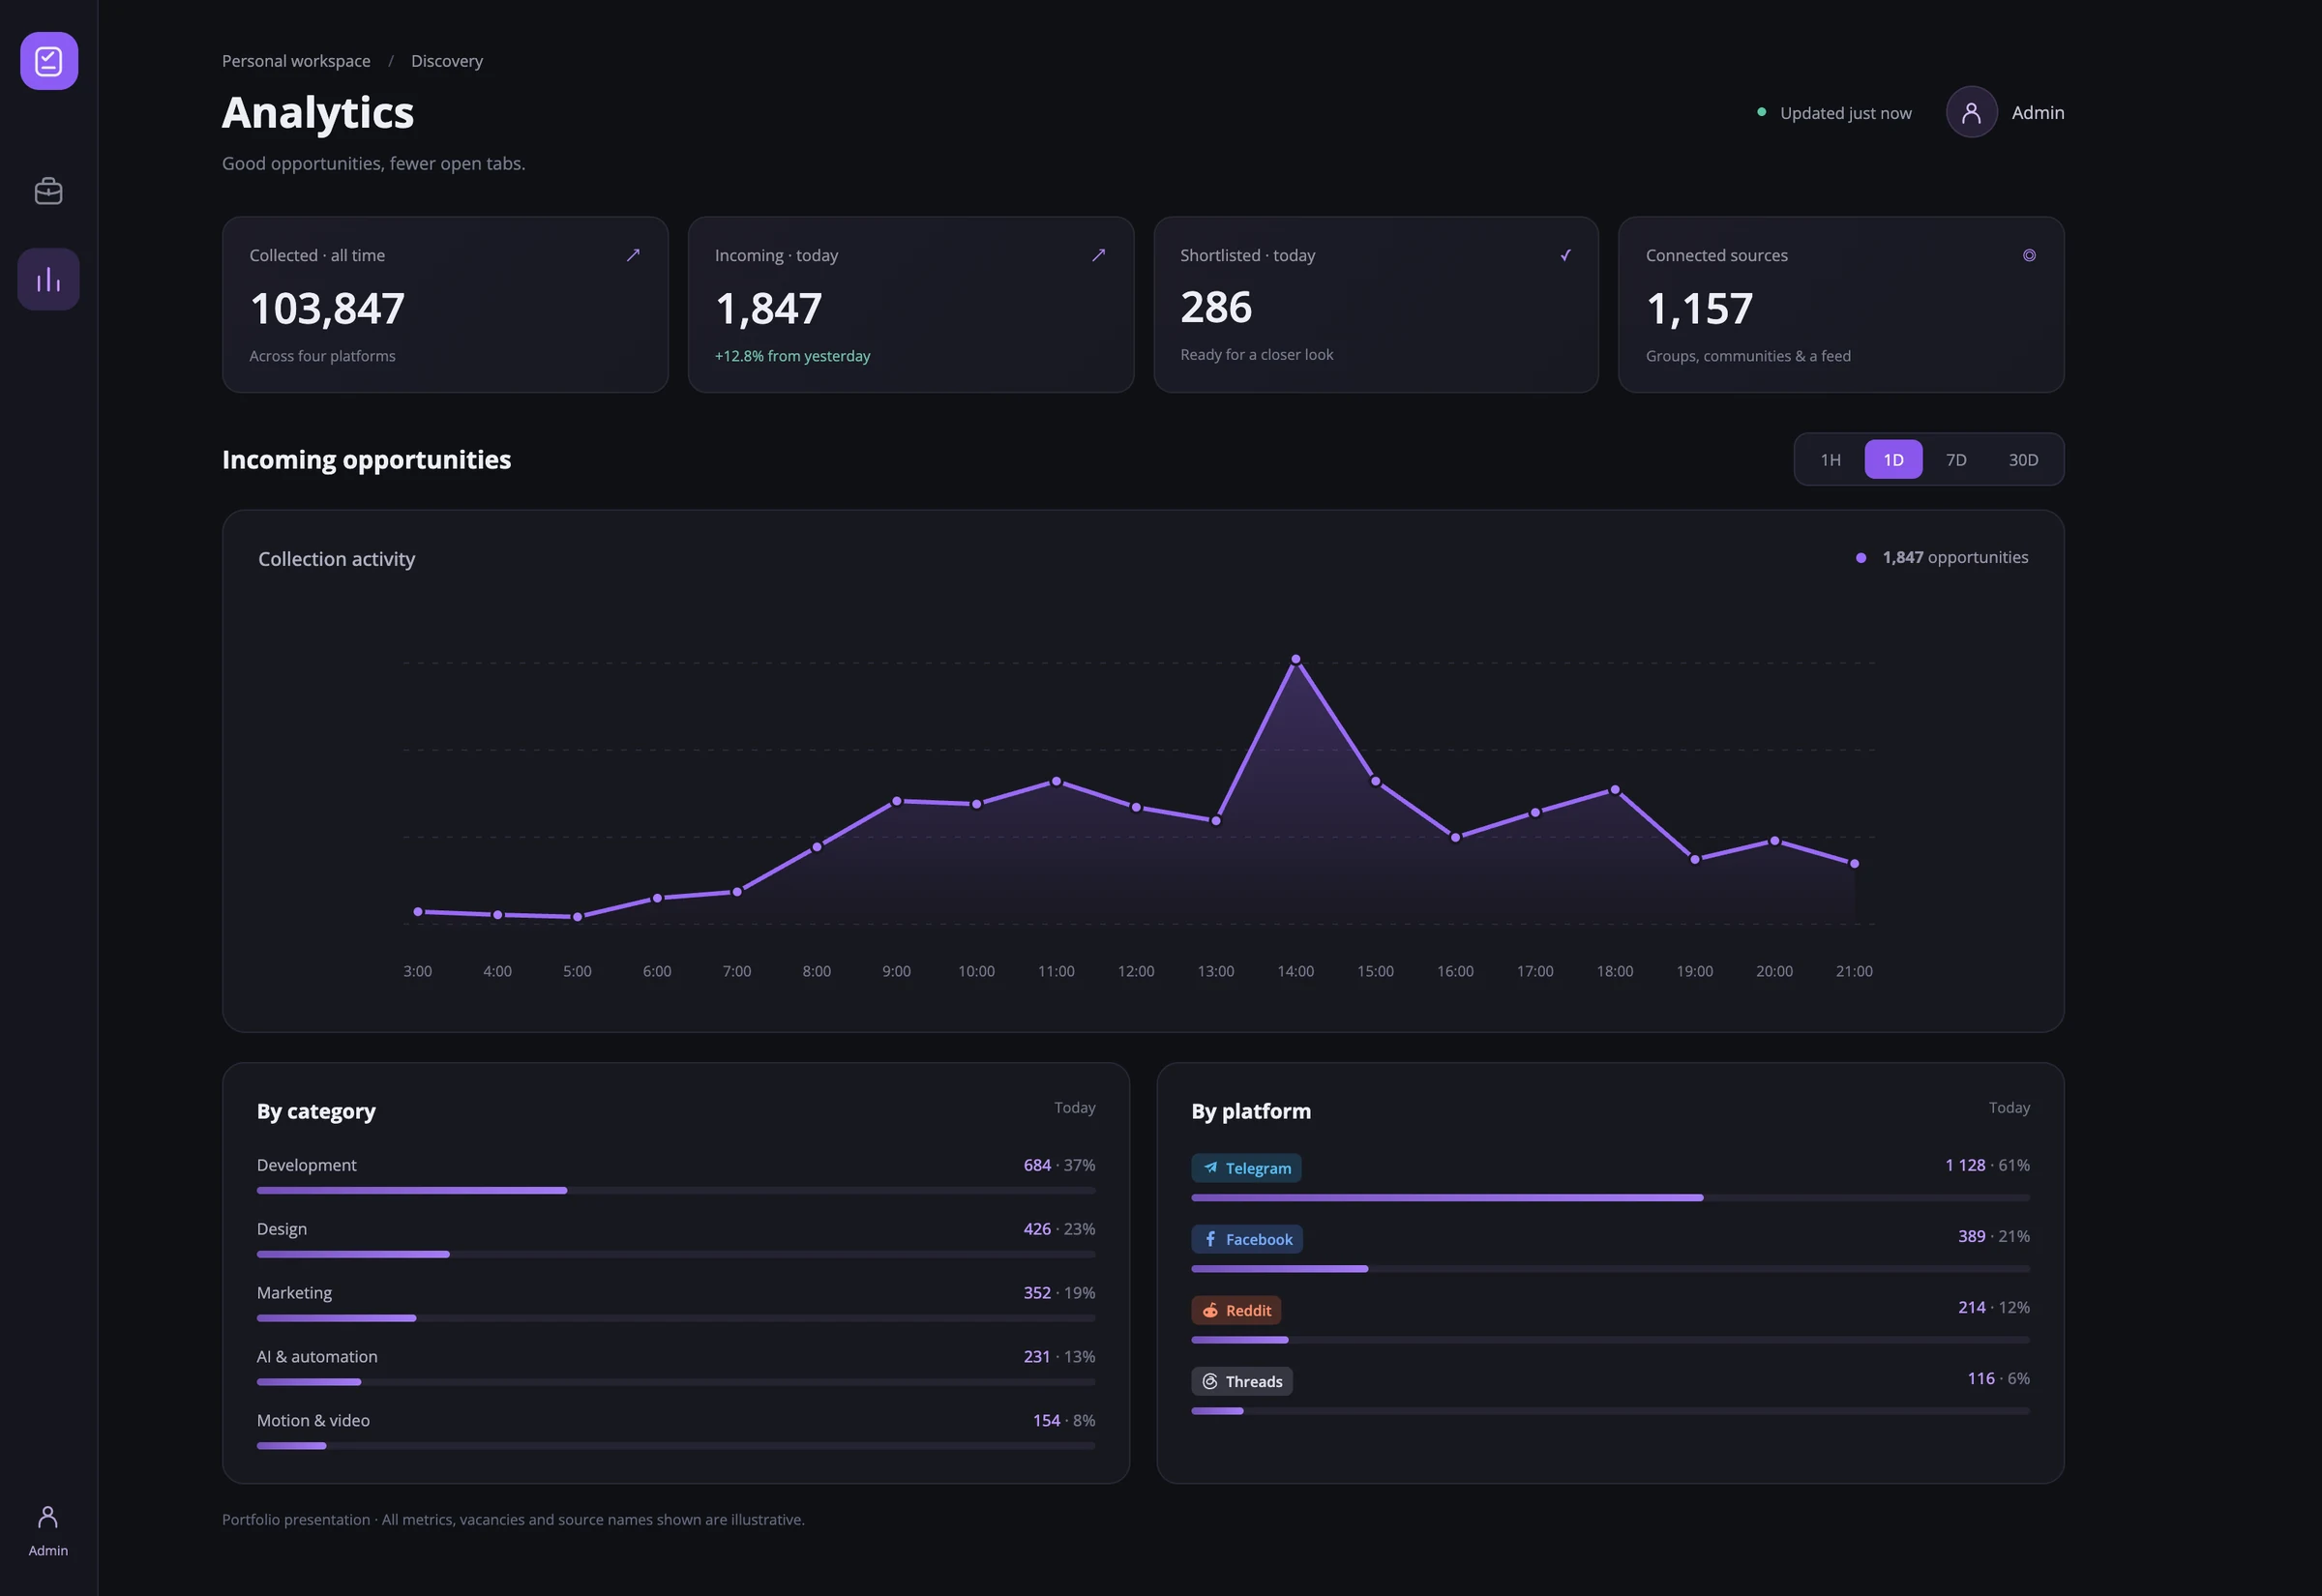Screen dimensions: 2322x1596
Task: Click the Facebook platform badge
Action: pos(1246,1239)
